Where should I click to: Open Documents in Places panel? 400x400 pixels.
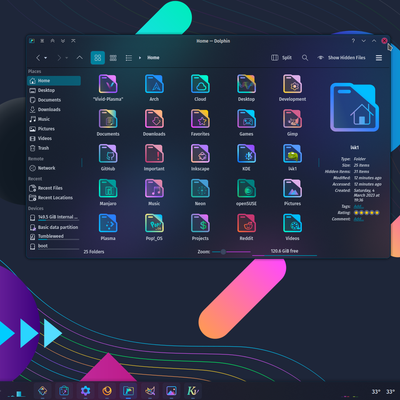tap(54, 100)
